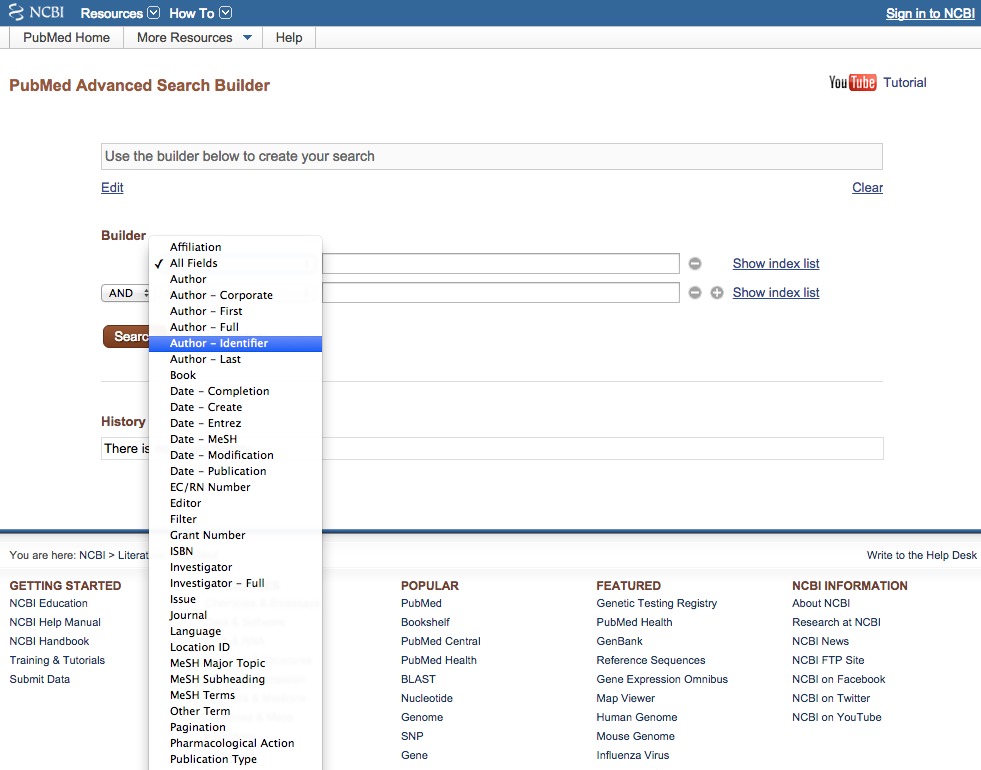This screenshot has width=981, height=770.
Task: Select Grant Number option
Action: (x=235, y=535)
